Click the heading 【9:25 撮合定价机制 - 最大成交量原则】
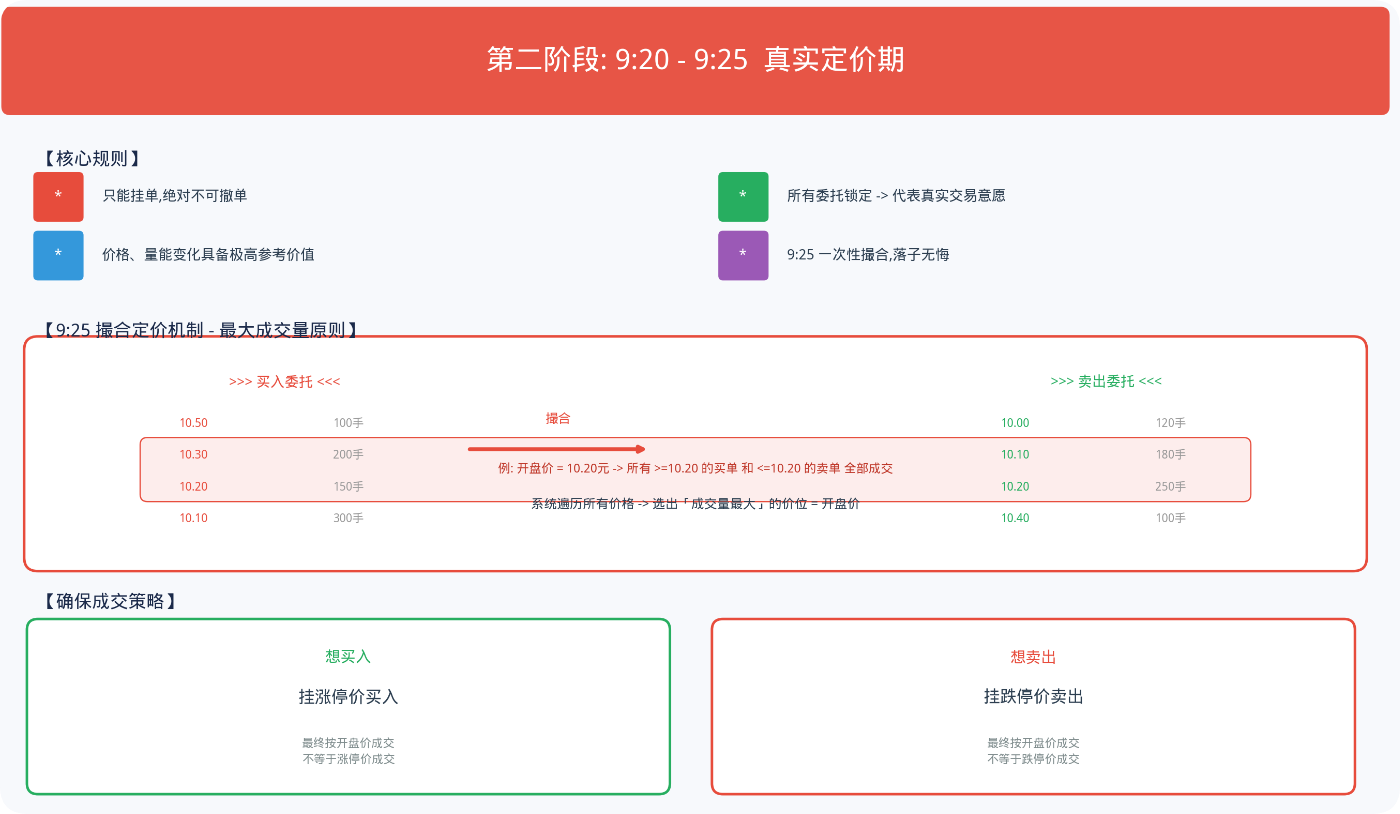Screen dimensions: 1400x814 200,329
